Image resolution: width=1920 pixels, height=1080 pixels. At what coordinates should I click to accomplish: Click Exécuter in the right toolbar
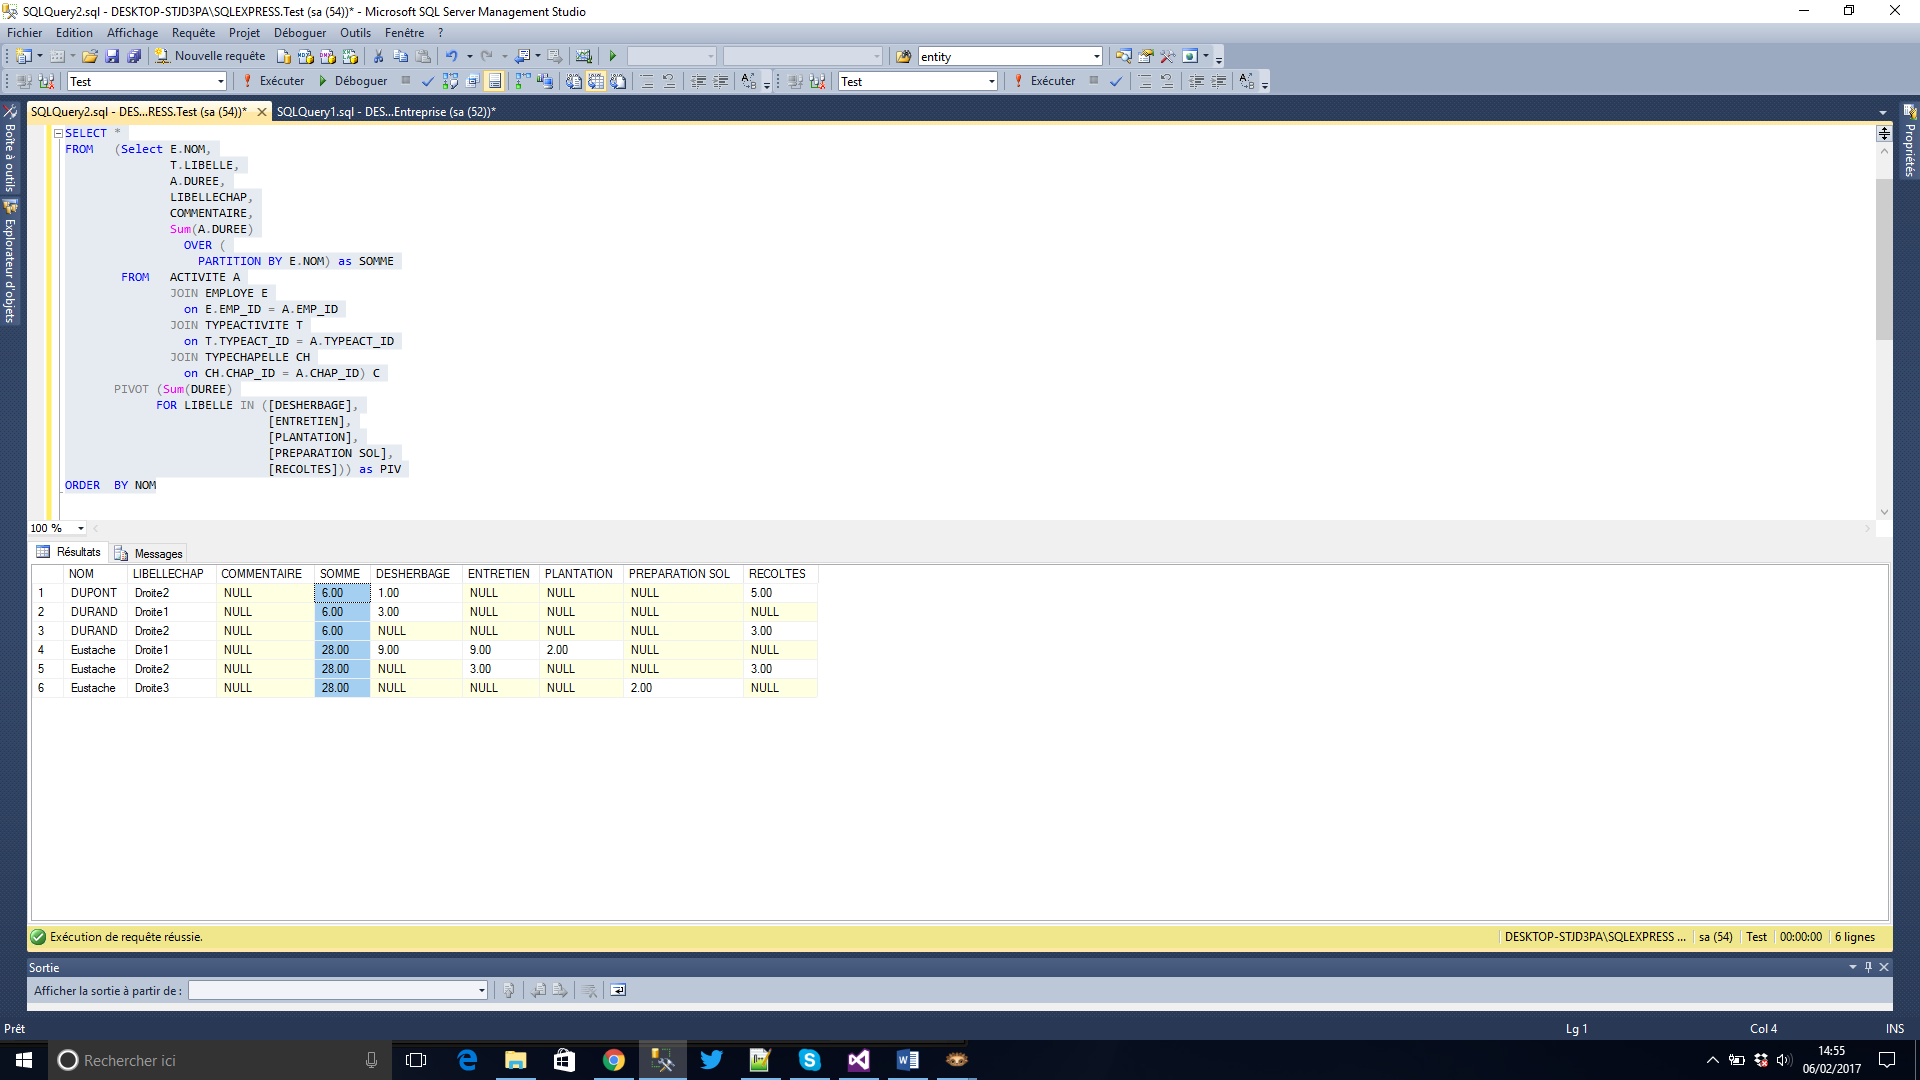tap(1044, 82)
